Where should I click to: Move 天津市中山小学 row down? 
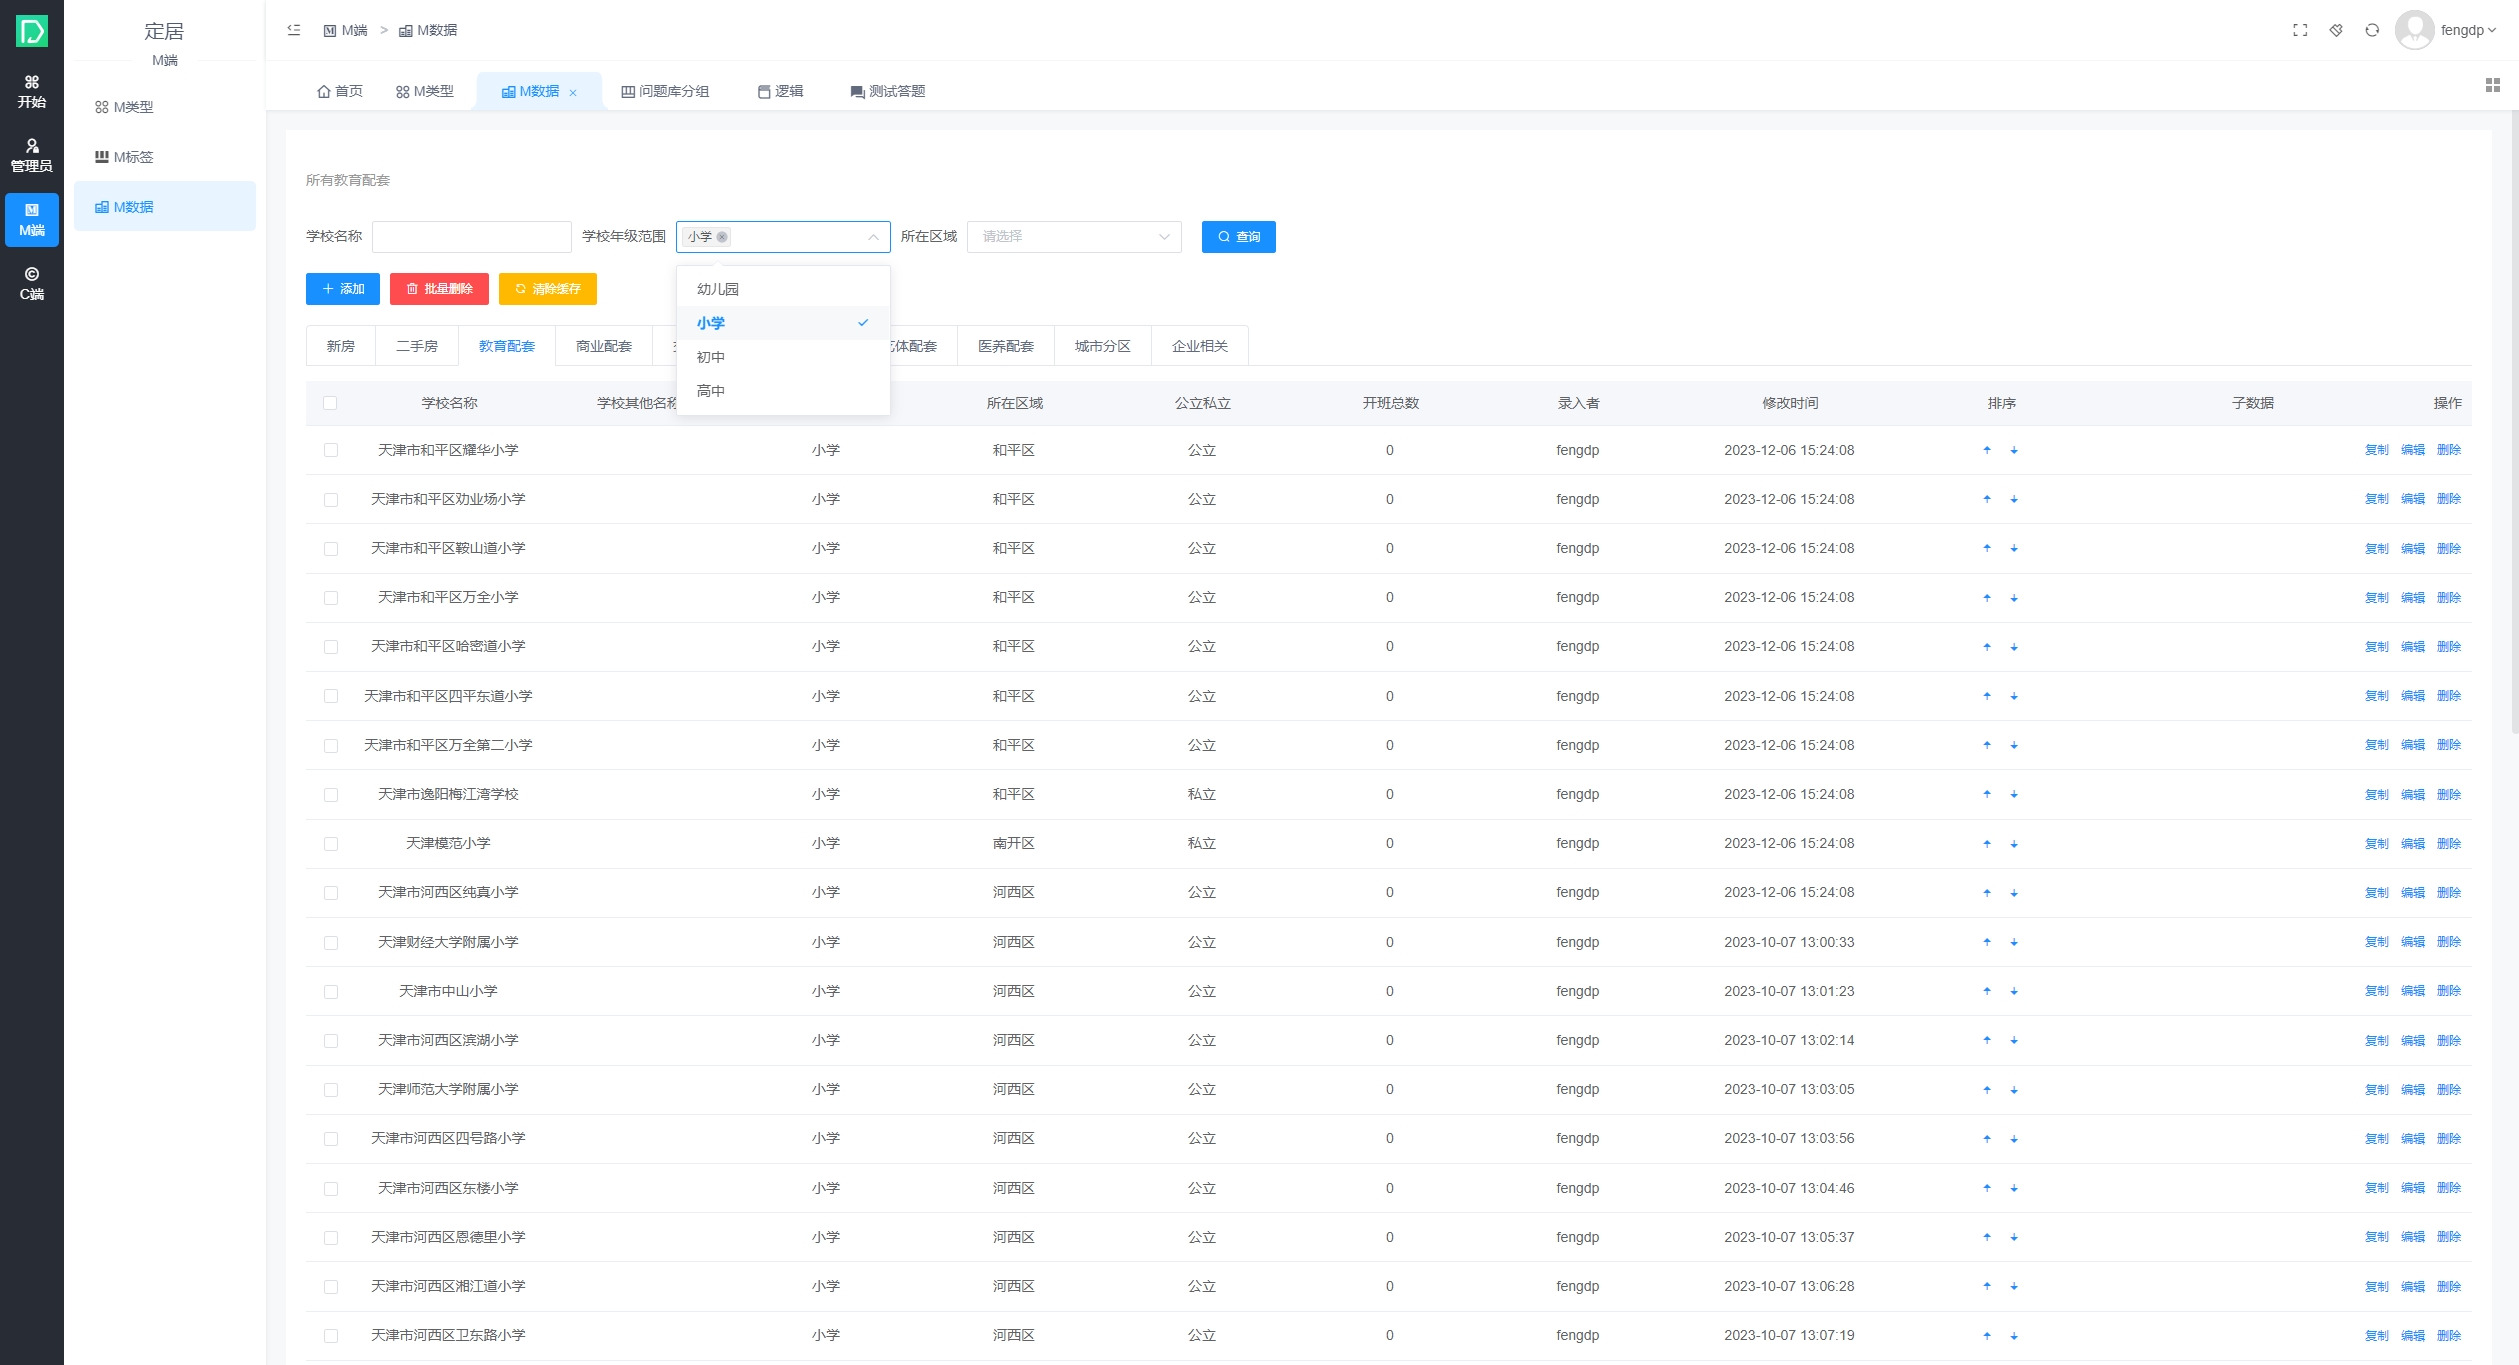point(2014,991)
